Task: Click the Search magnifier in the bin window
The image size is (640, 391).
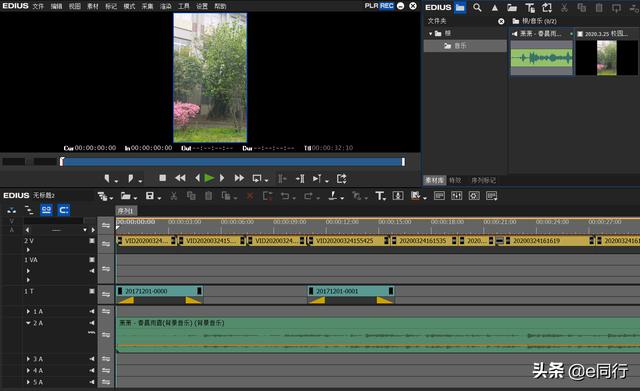Action: [x=477, y=7]
